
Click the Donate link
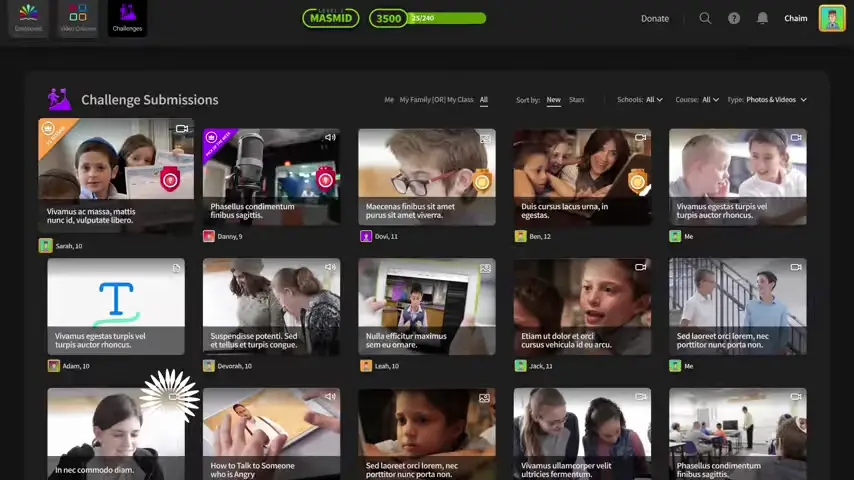point(655,19)
